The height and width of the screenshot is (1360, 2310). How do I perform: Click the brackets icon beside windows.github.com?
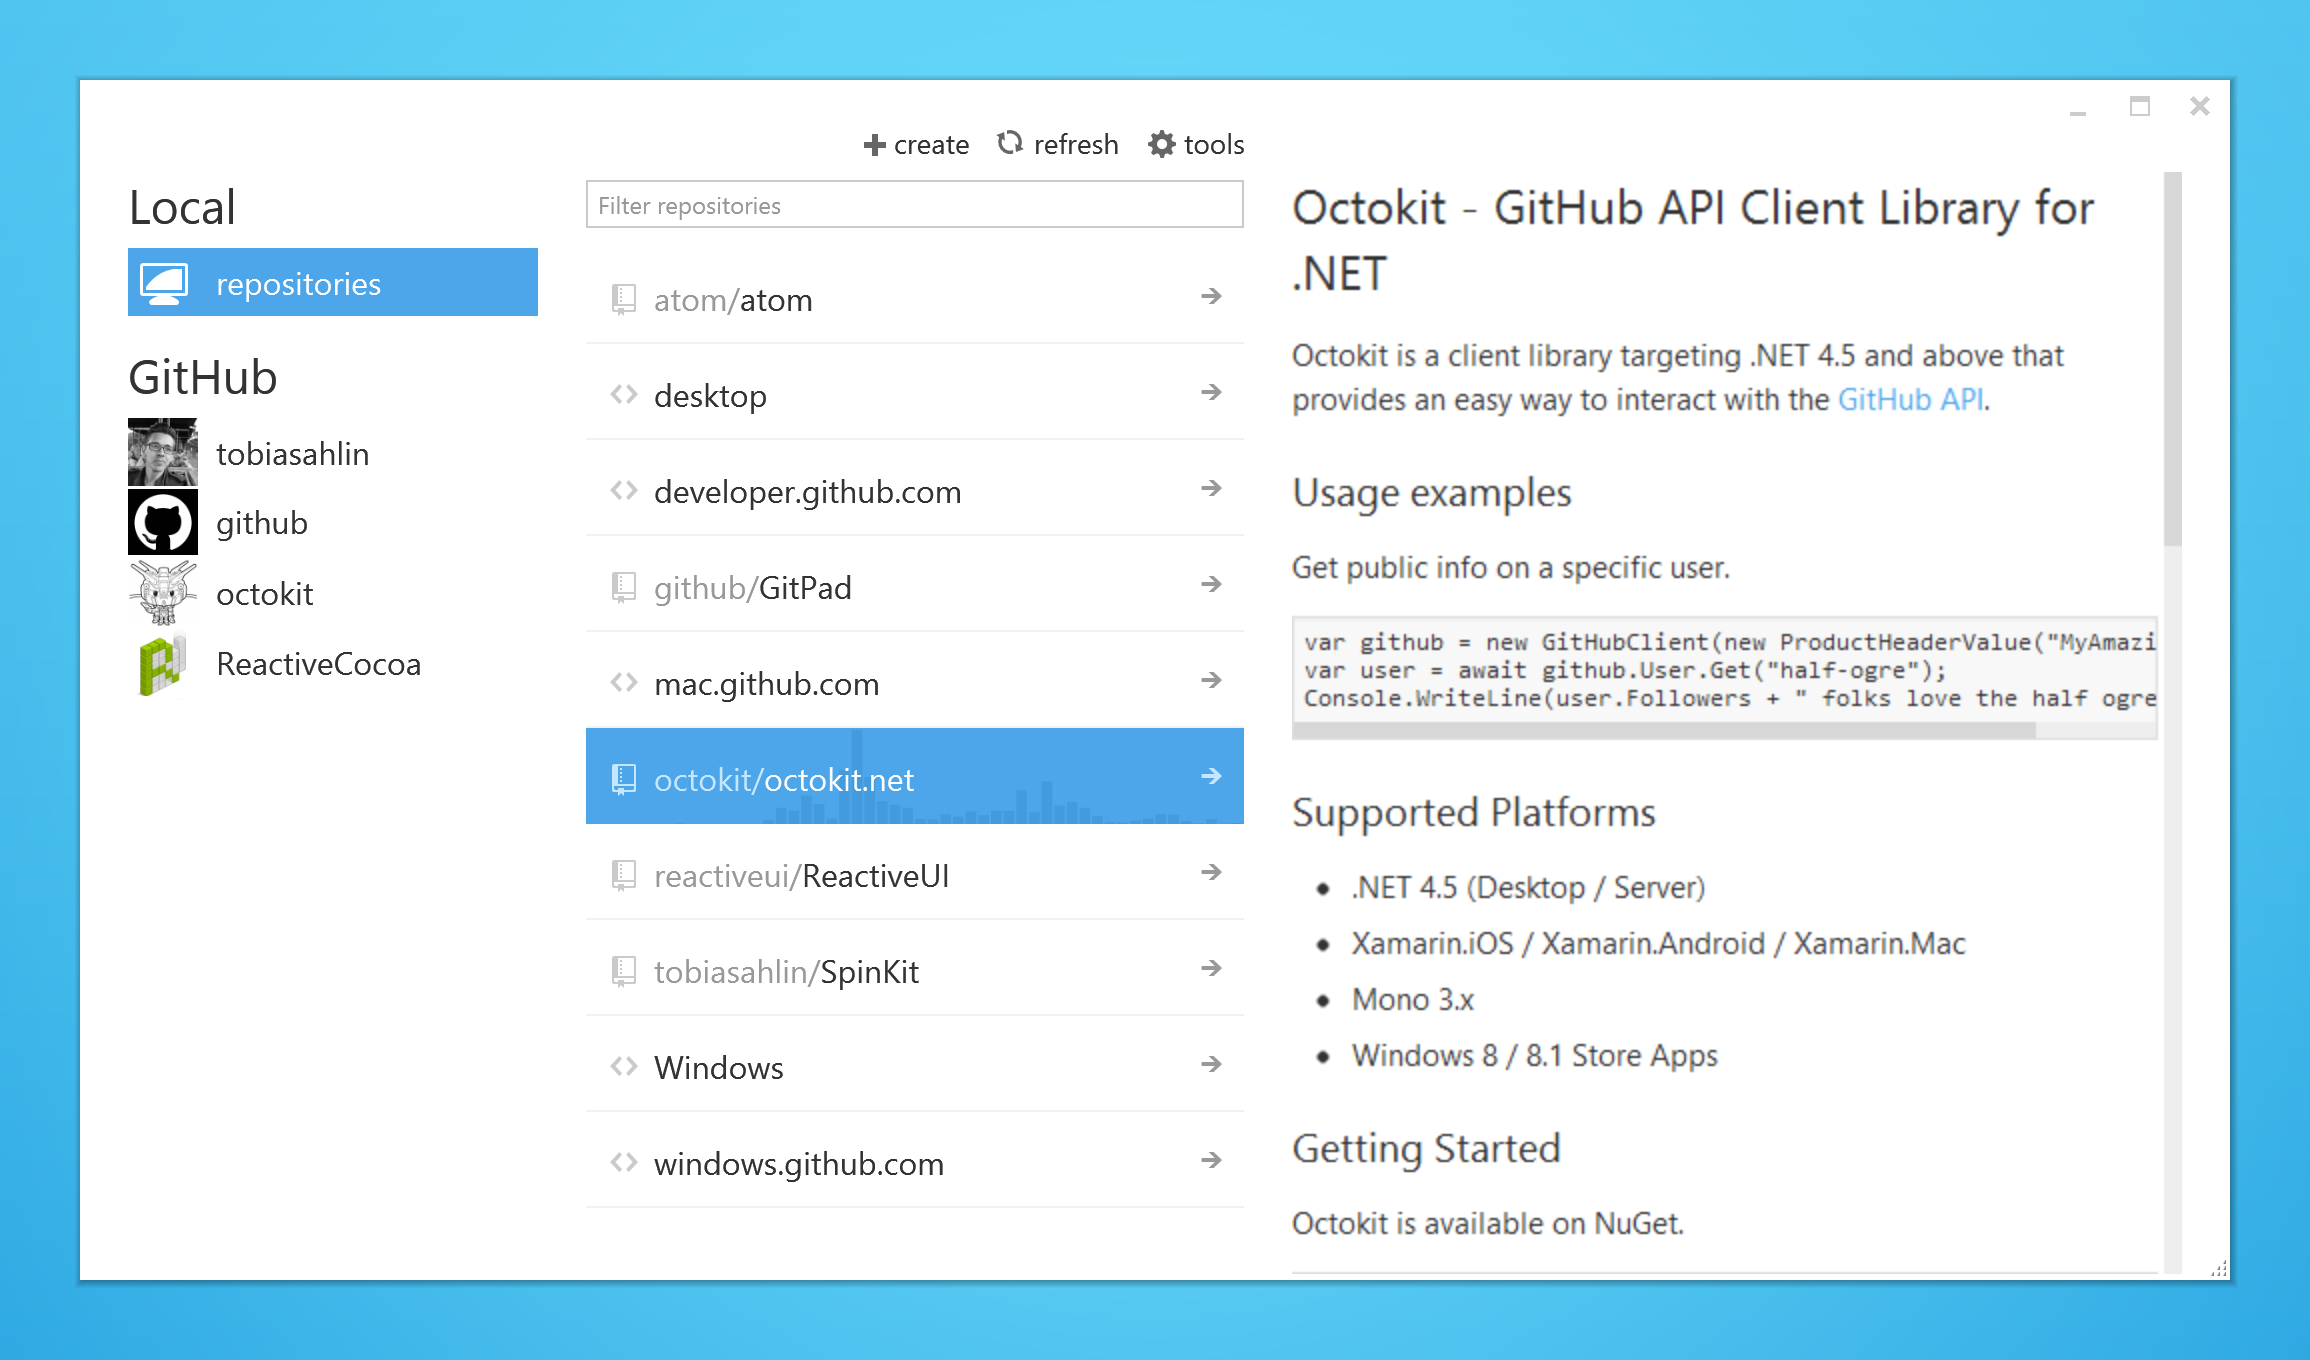pyautogui.click(x=624, y=1163)
